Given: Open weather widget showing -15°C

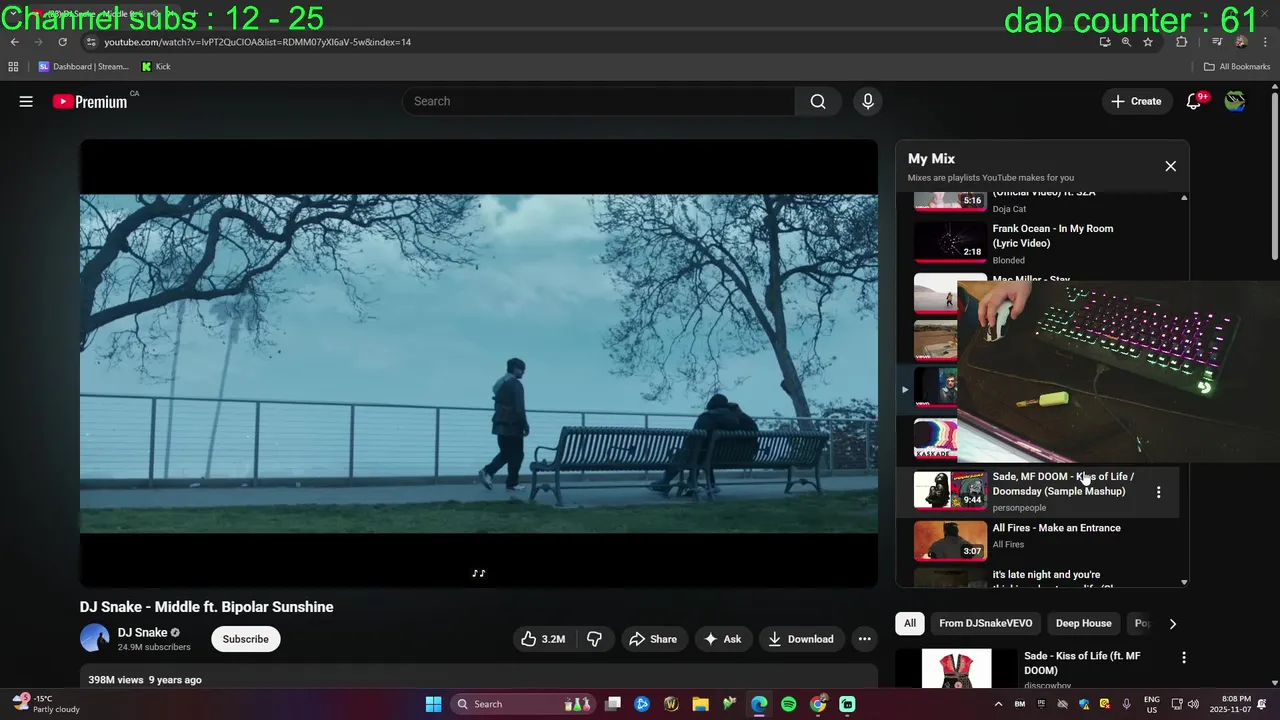Looking at the screenshot, I should [x=45, y=704].
